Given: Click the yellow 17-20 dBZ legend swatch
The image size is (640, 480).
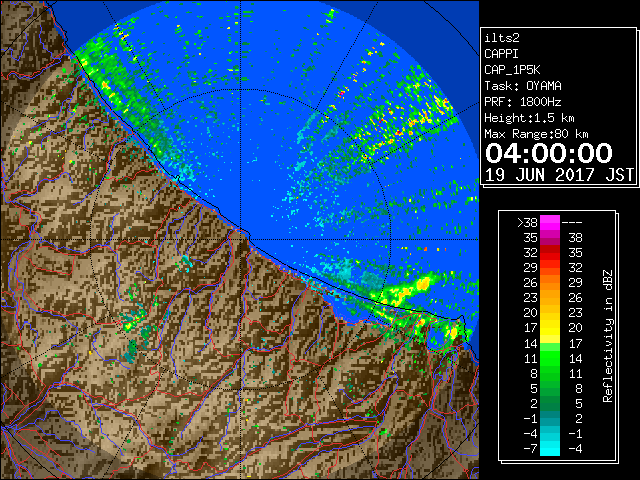Looking at the screenshot, I should 550,328.
